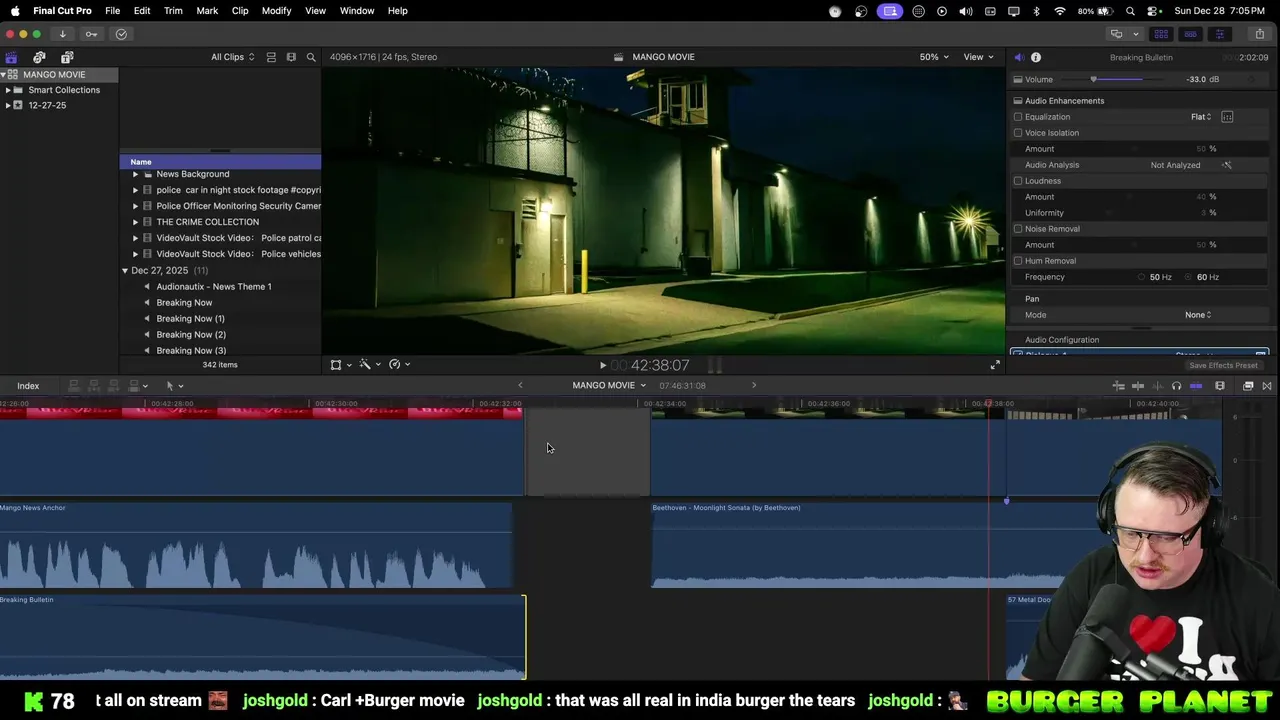Enable Equalization checkbox
This screenshot has height=720, width=1280.
(1018, 117)
